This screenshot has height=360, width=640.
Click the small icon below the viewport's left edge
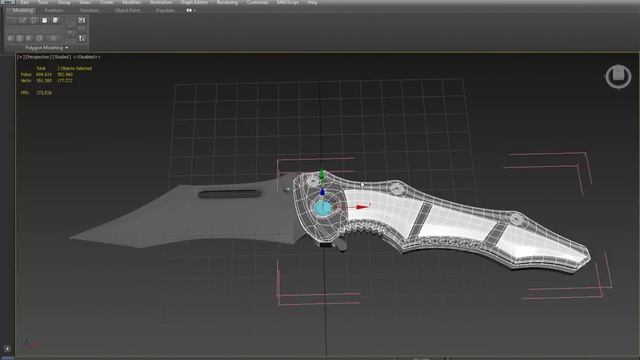7,349
